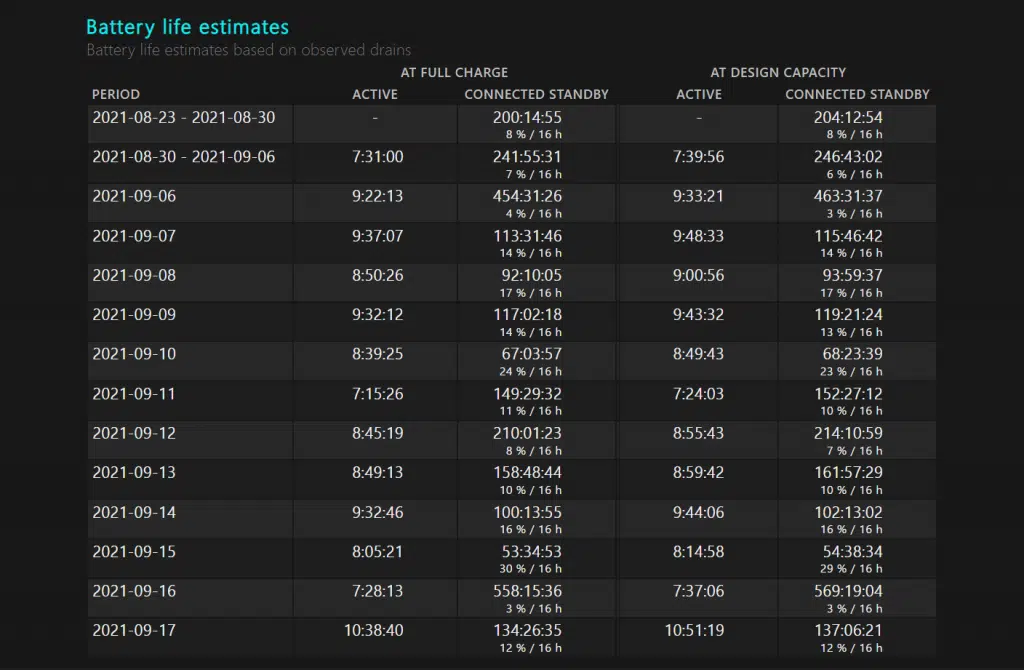Click the 23 % / 16 h drain rate
1024x670 pixels.
coord(851,372)
